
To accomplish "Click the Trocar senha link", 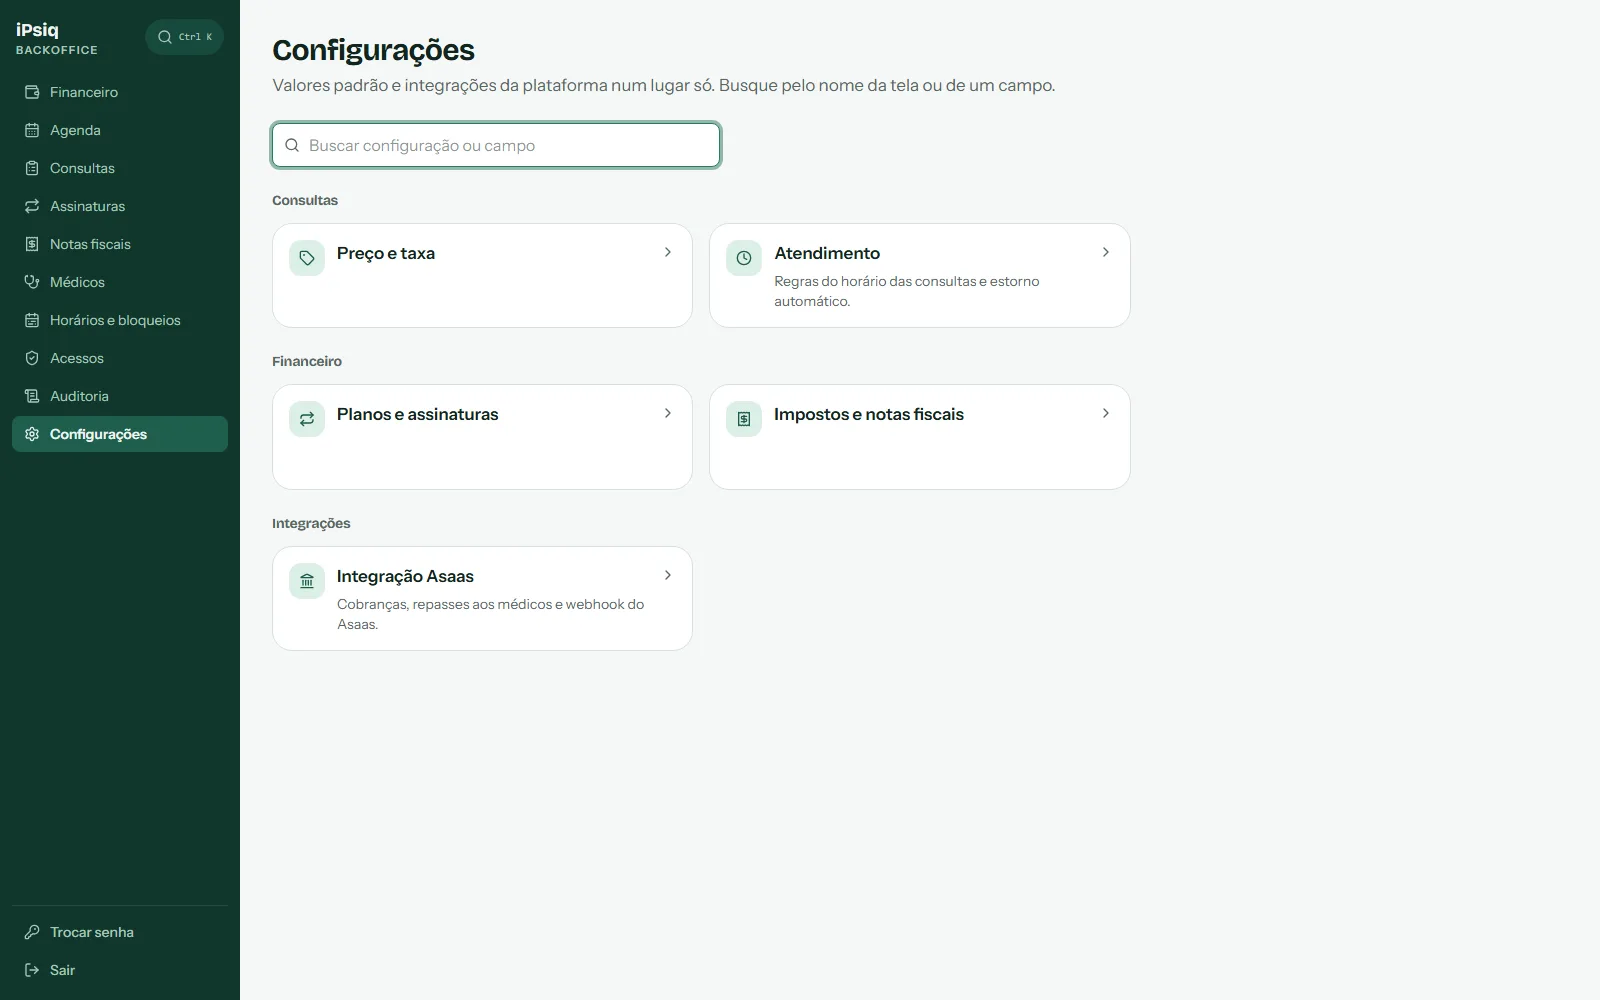I will point(120,932).
